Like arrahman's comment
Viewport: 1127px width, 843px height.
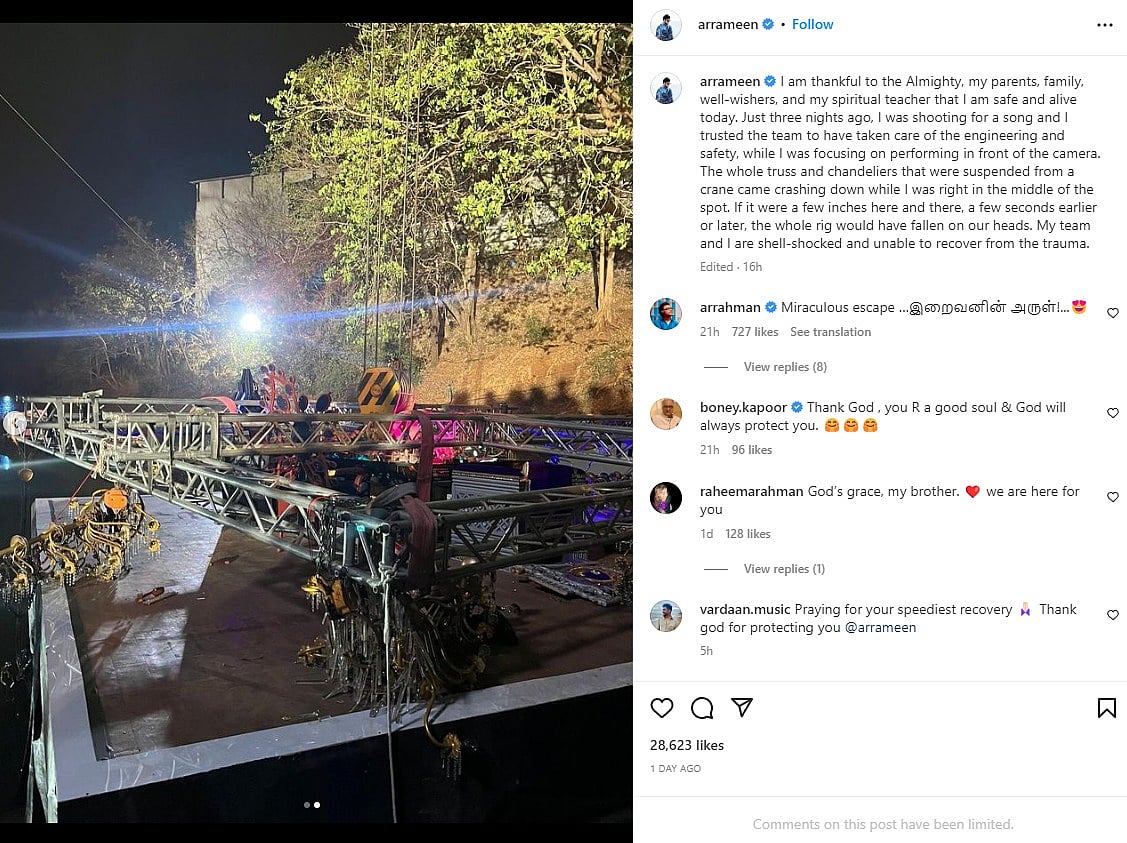click(x=1112, y=313)
